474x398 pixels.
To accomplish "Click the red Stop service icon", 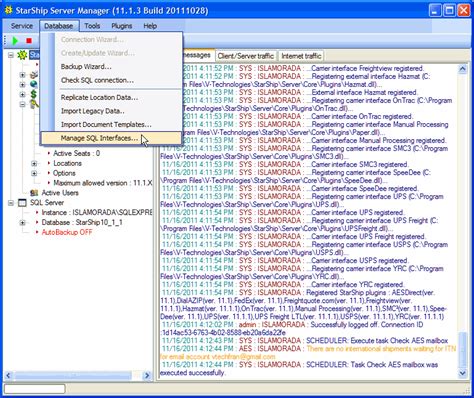I will [29, 41].
